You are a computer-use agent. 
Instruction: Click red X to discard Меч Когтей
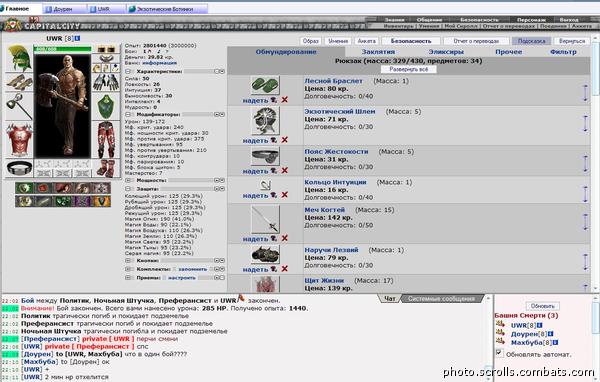point(284,238)
